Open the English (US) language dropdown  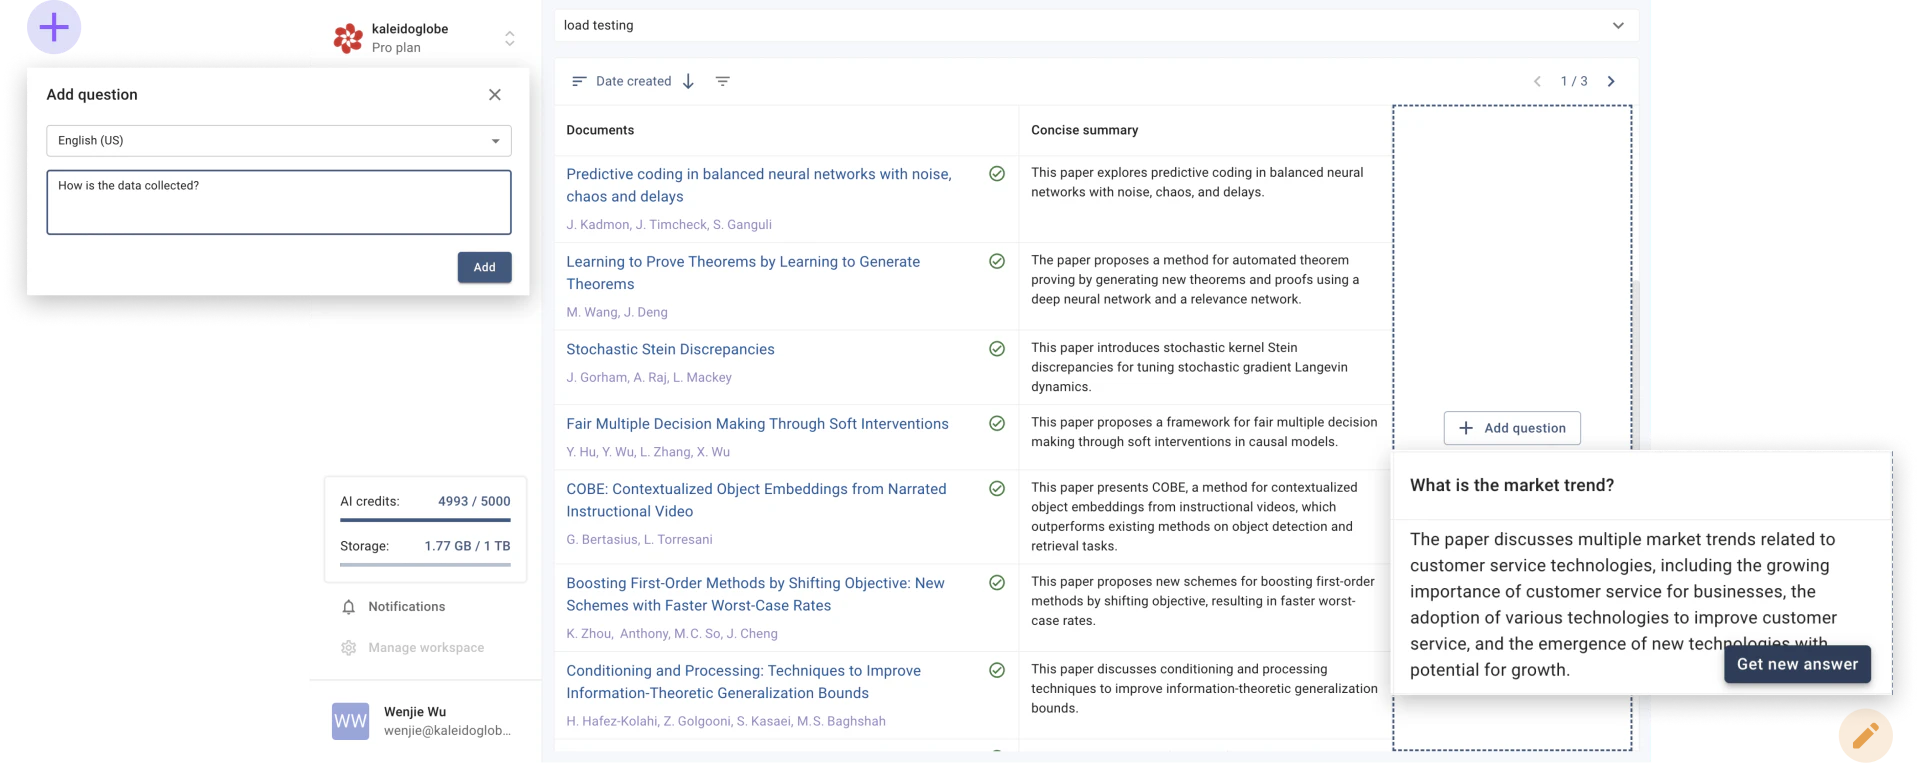click(x=278, y=141)
